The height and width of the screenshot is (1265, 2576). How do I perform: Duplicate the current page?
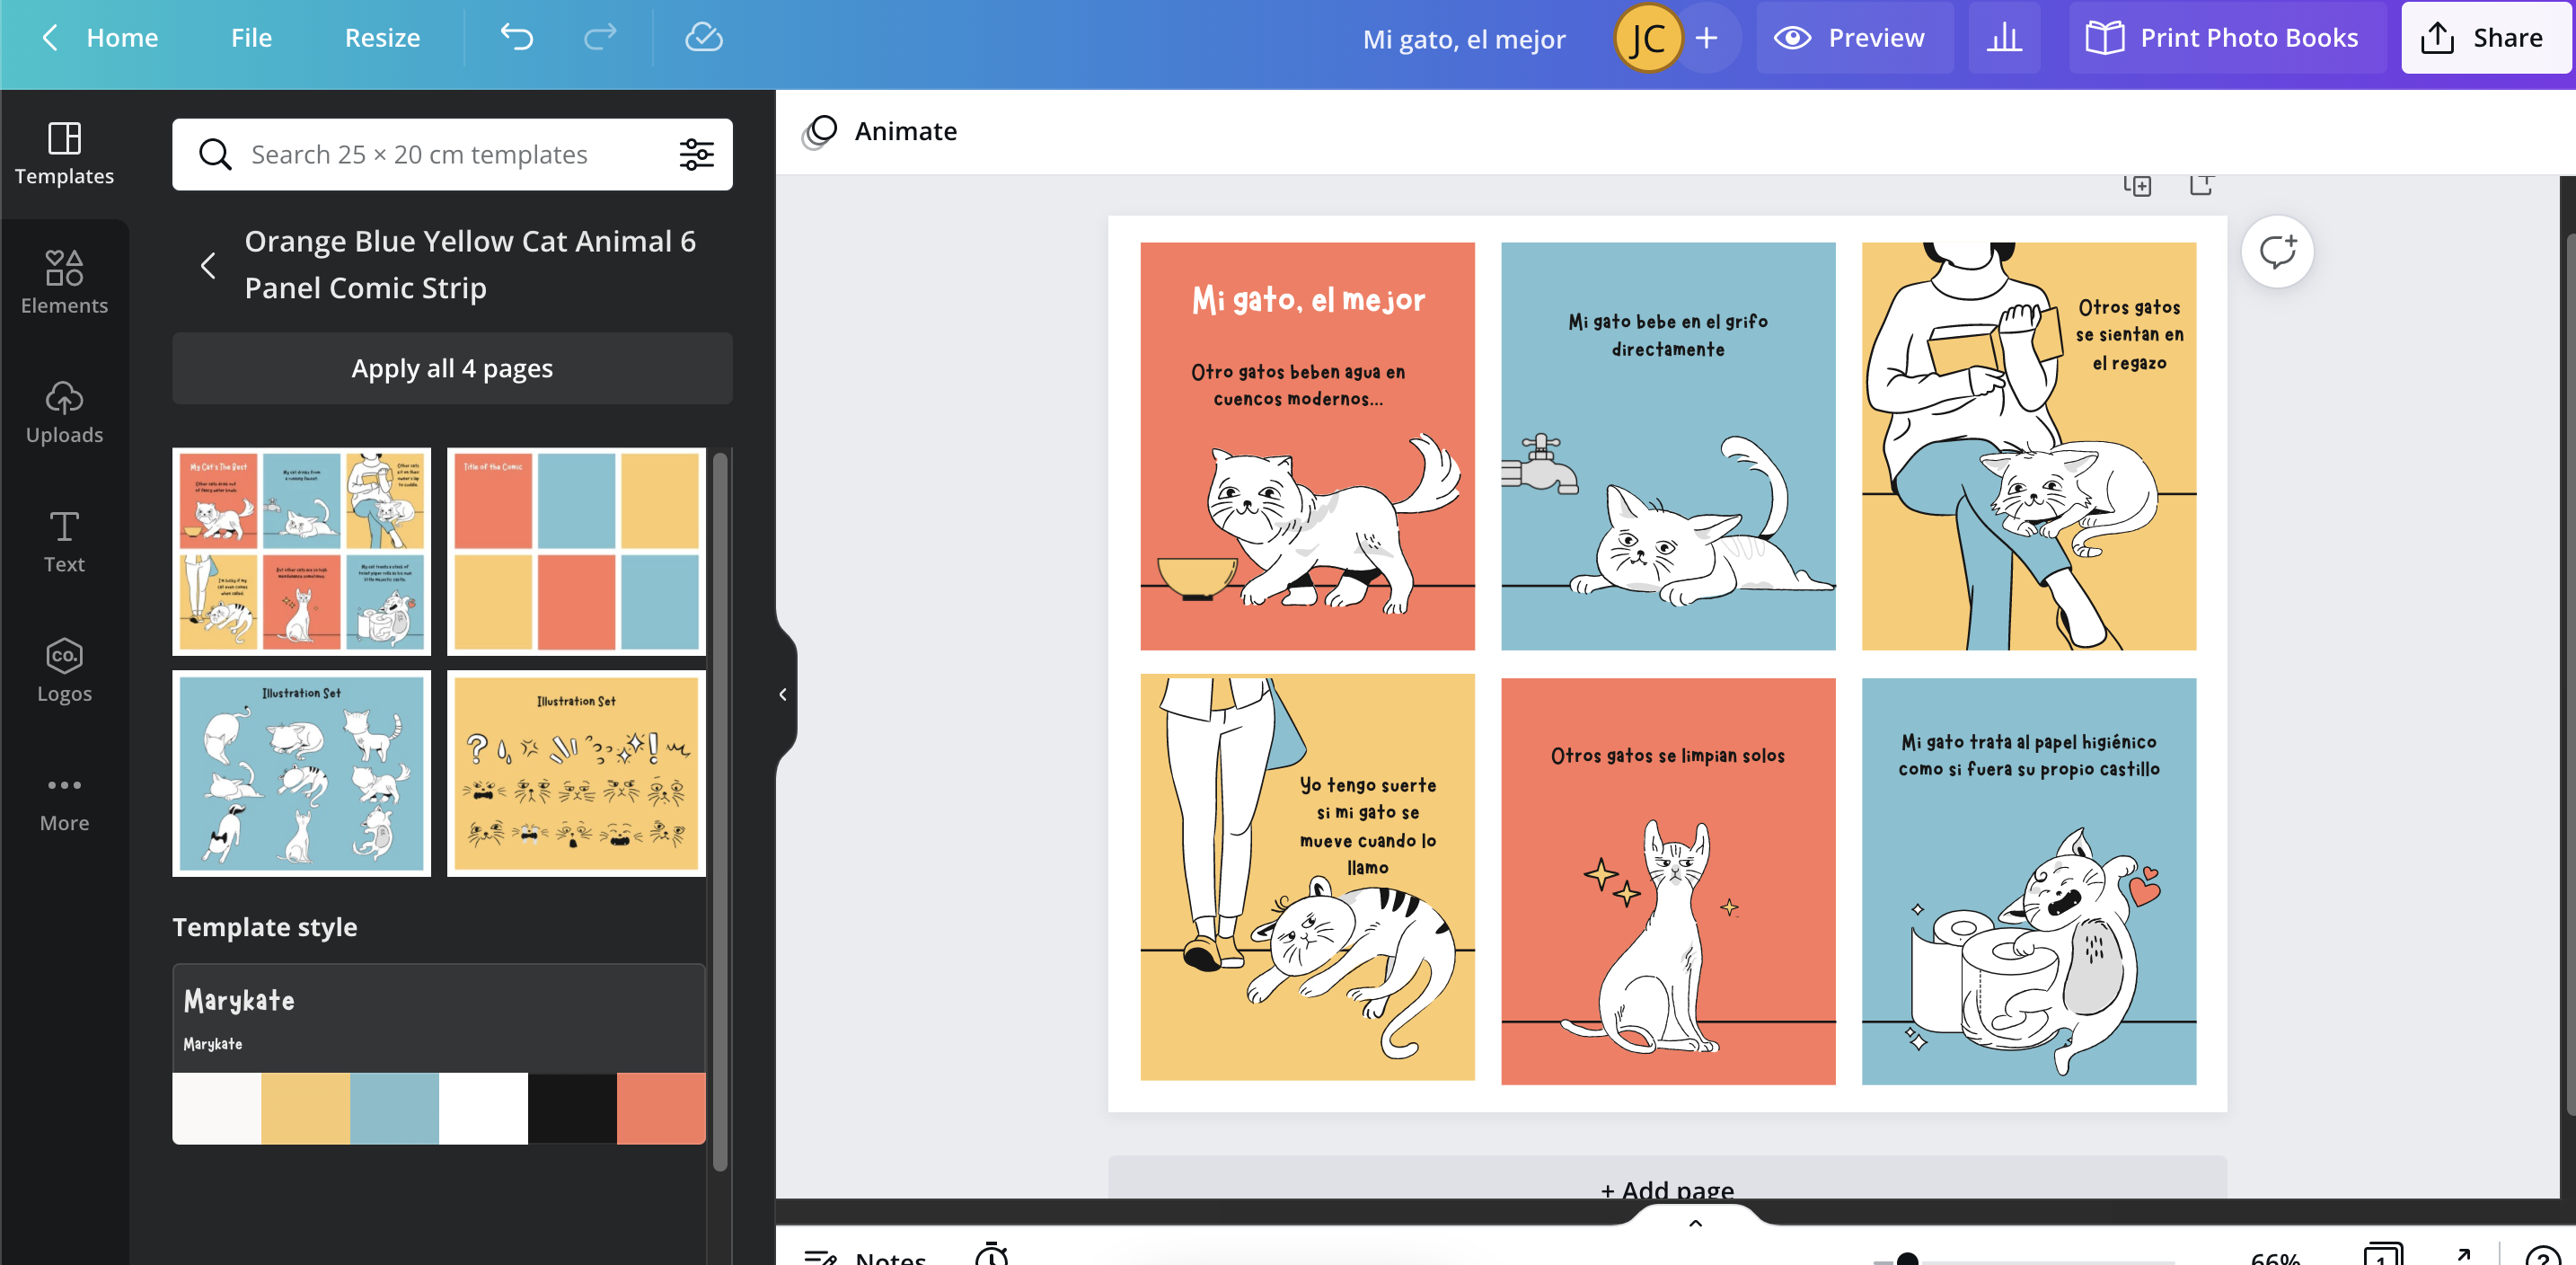coord(2139,184)
